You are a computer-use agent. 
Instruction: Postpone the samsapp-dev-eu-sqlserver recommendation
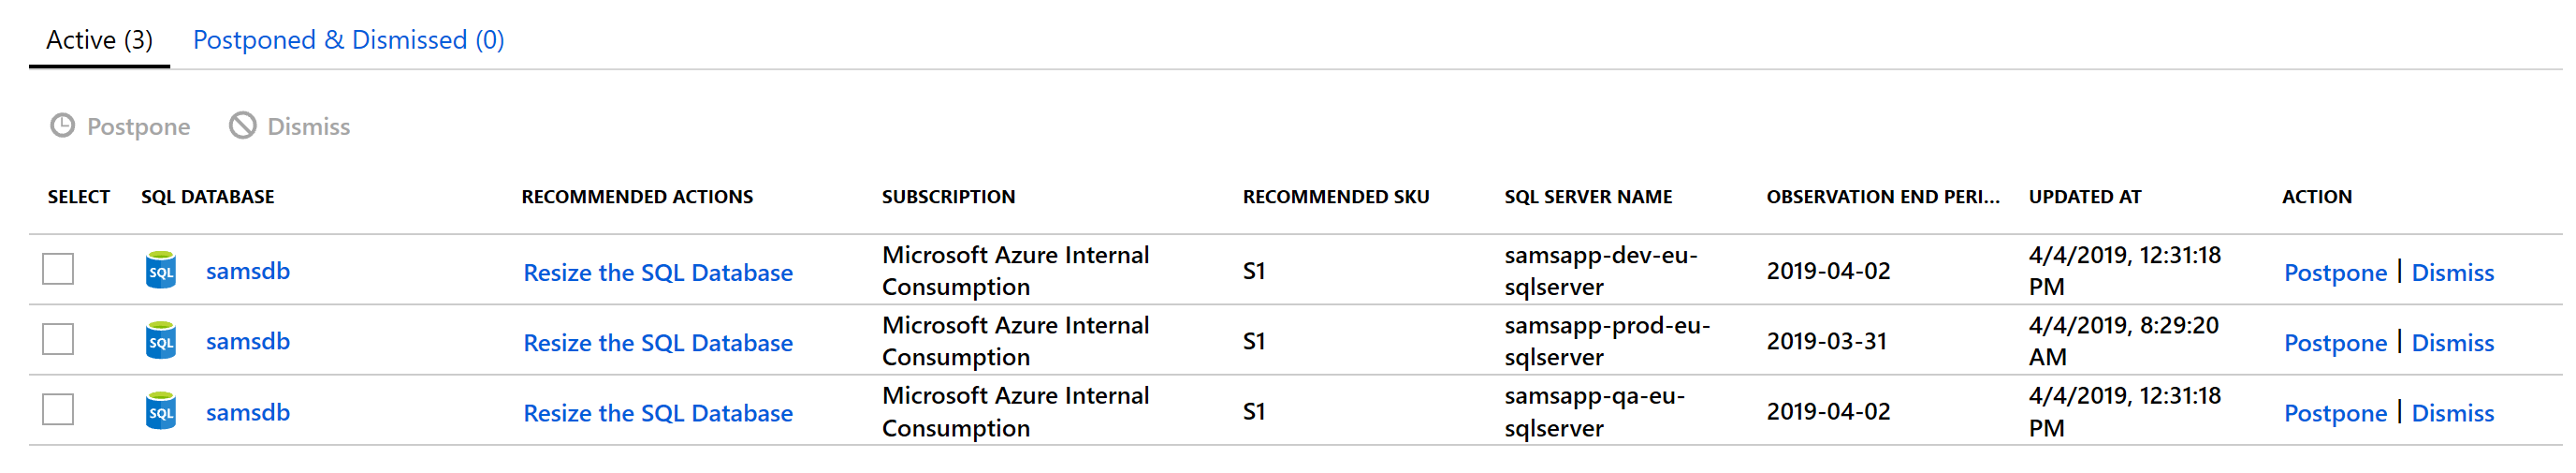[2335, 273]
